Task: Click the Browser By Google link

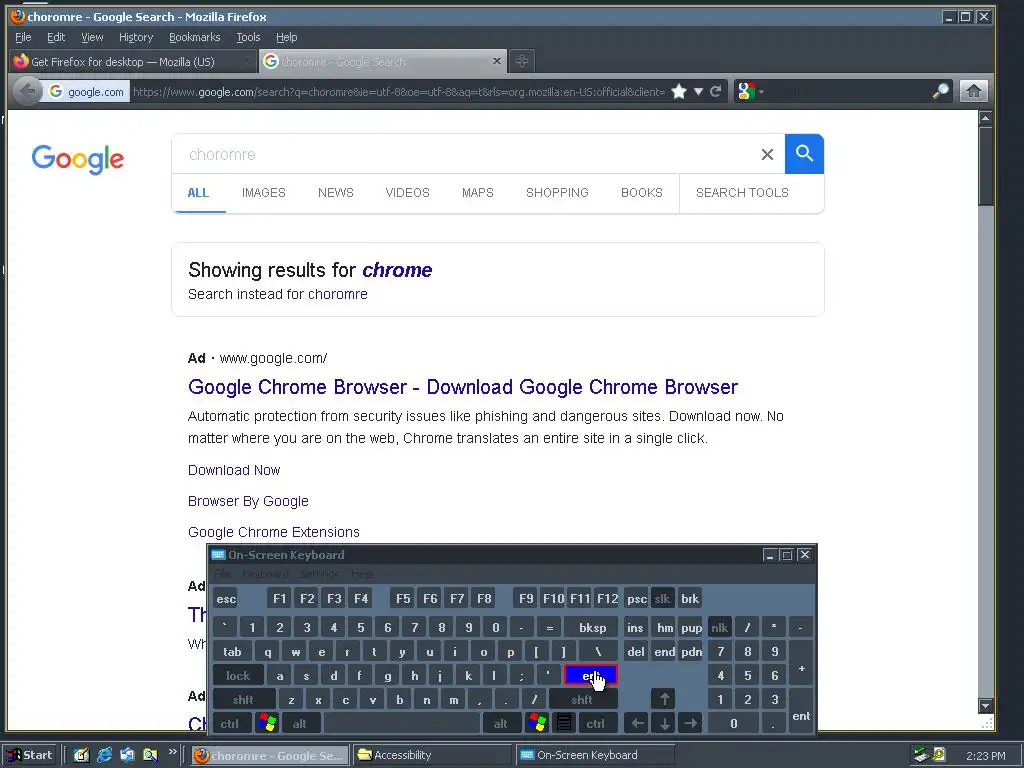Action: 248,501
